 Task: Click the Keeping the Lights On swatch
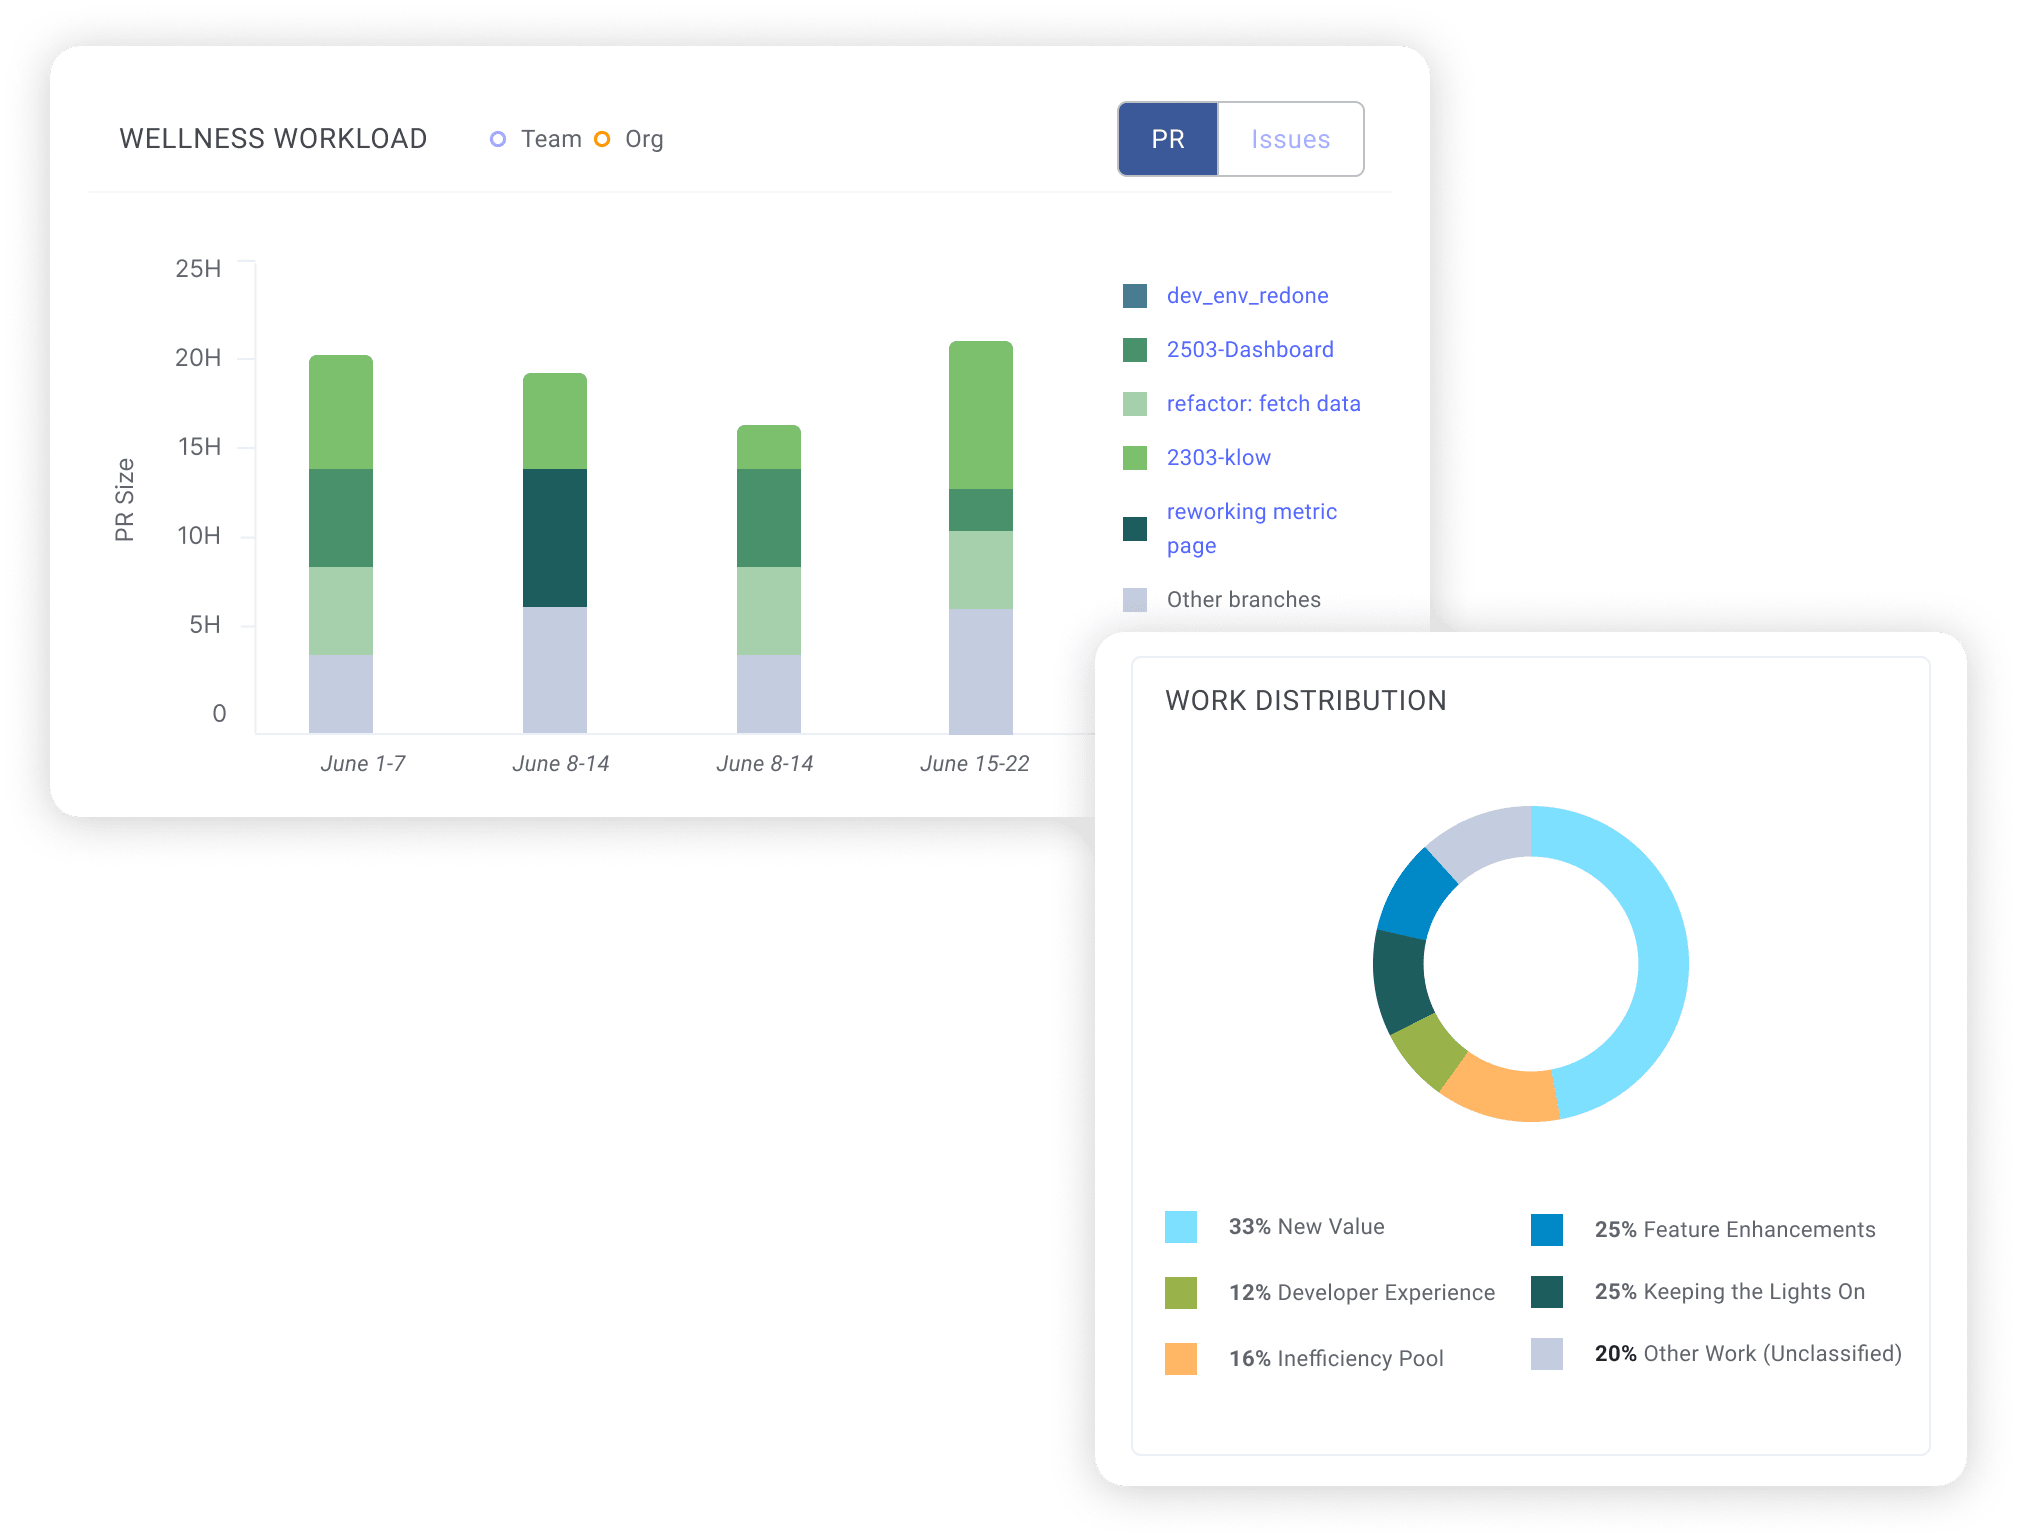pyautogui.click(x=1547, y=1292)
